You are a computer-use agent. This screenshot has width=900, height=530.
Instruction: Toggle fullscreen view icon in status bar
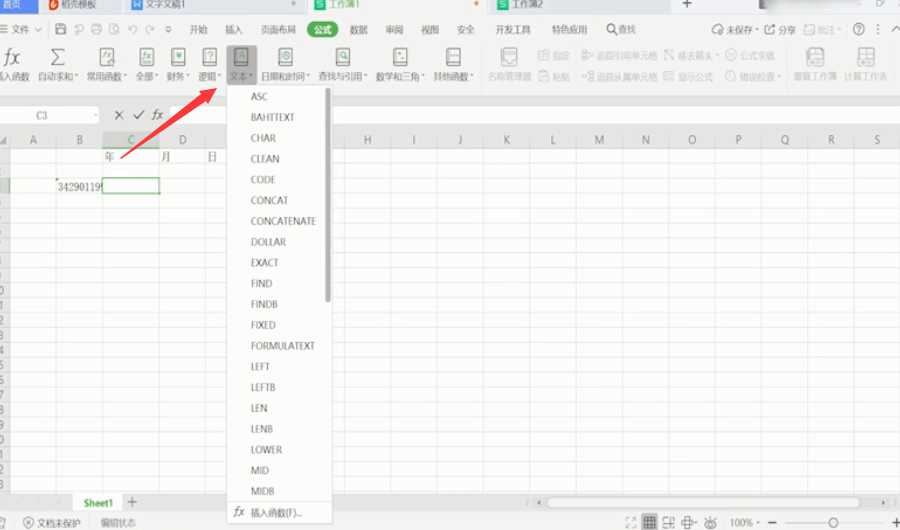coord(630,523)
